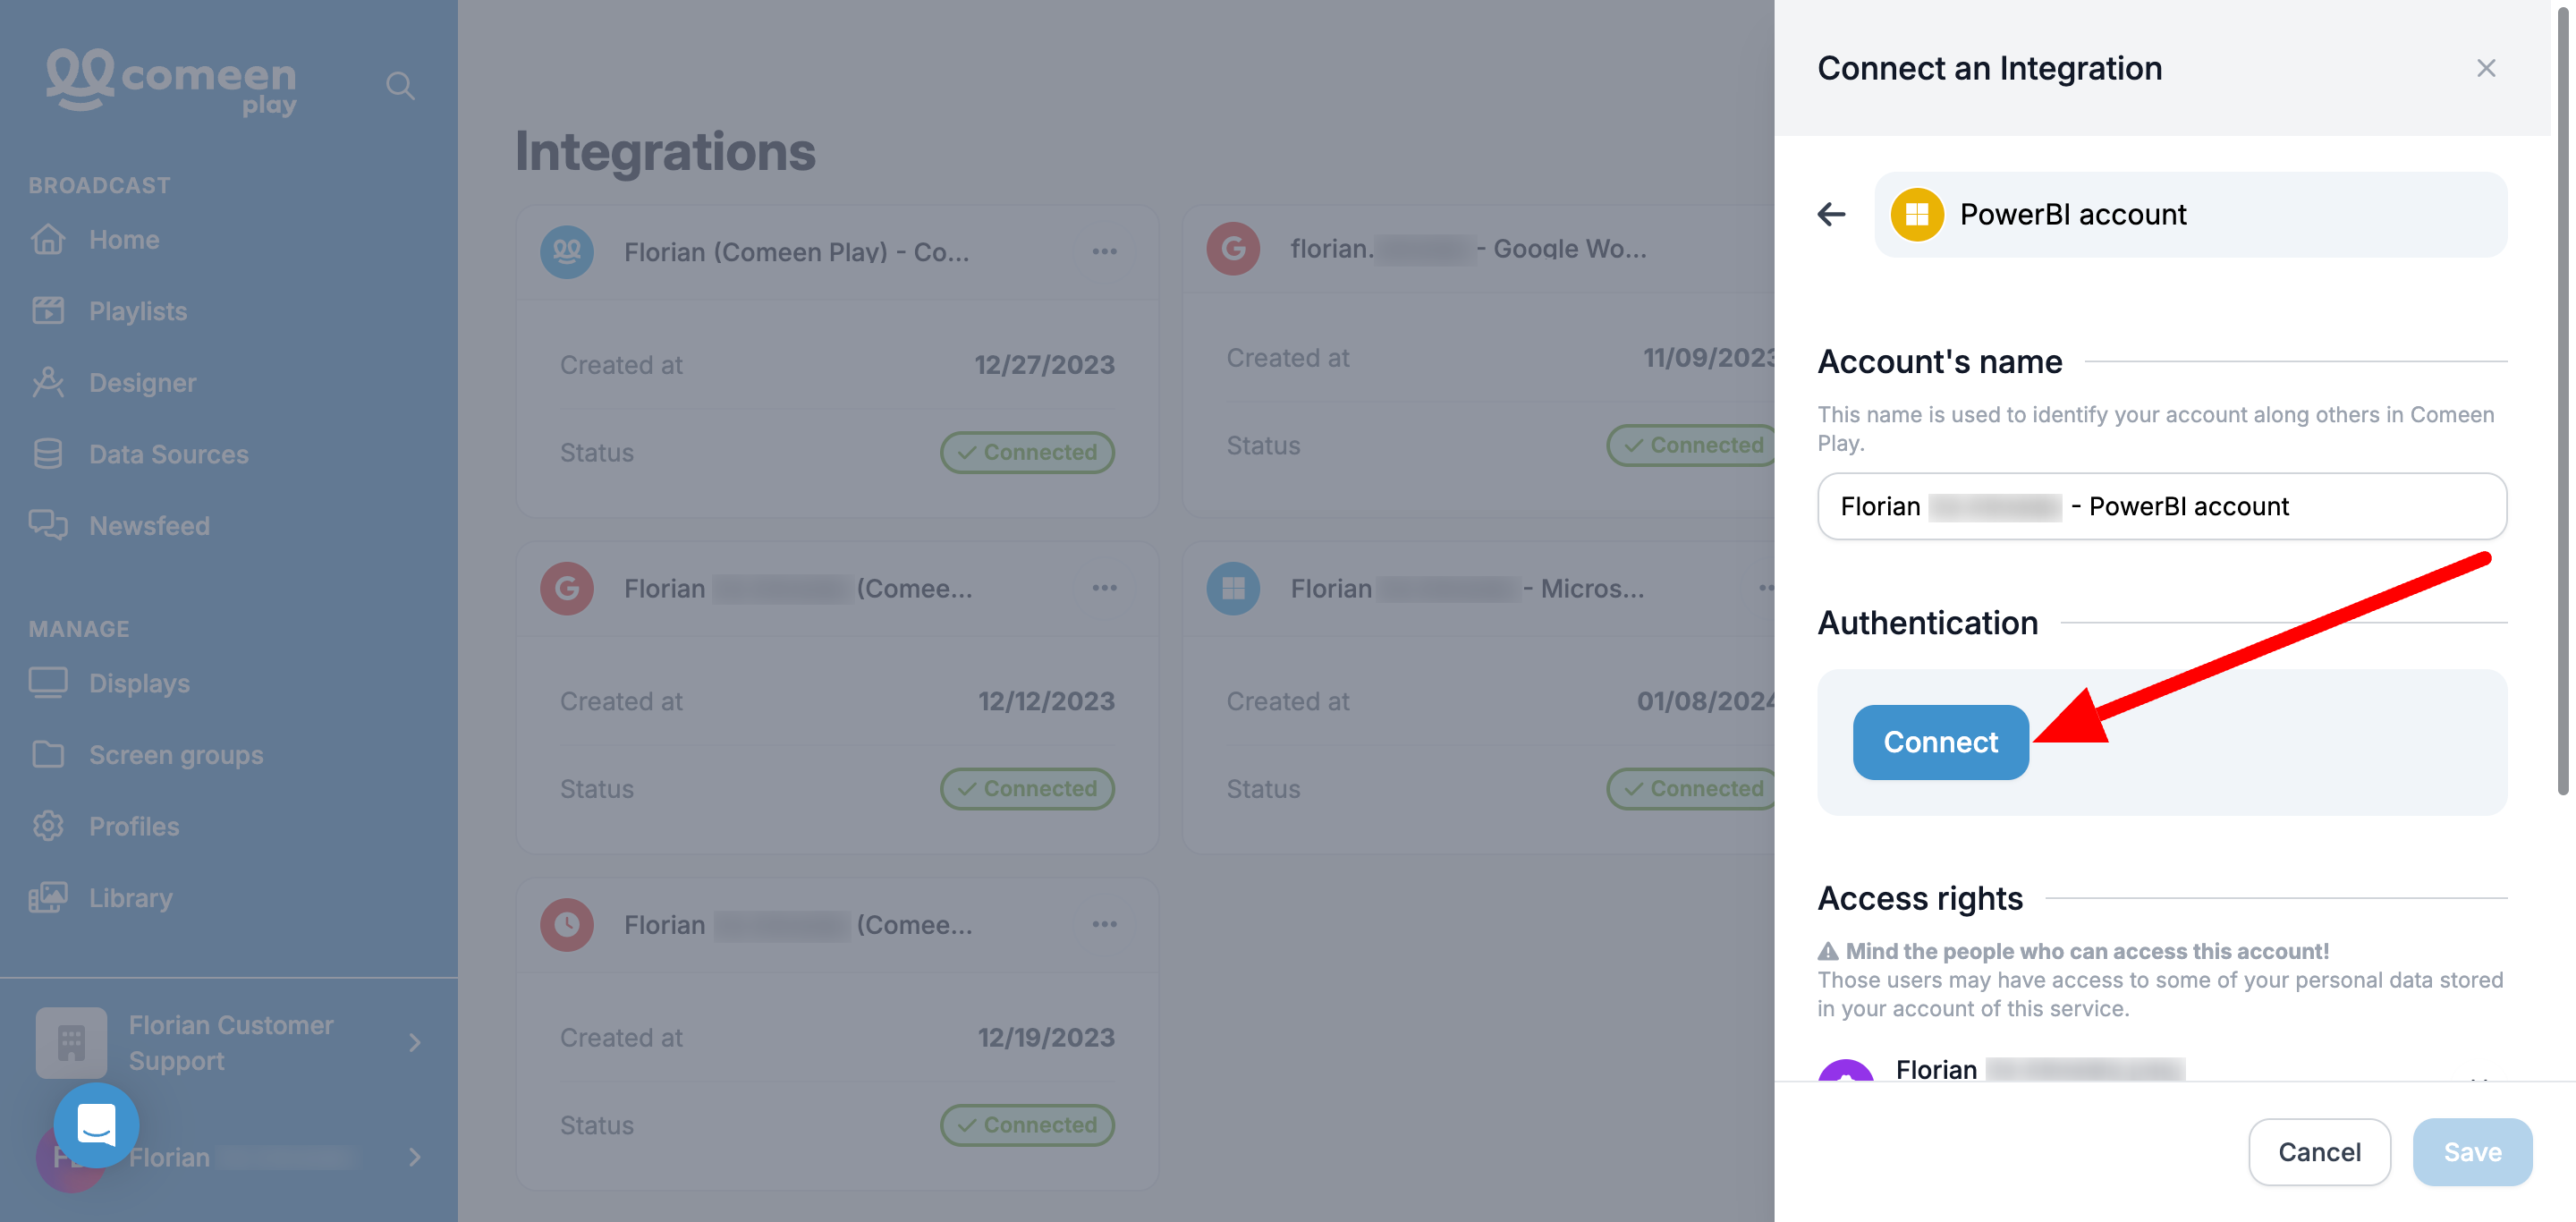Screen dimensions: 2576x1222
Task: Open options for Florian (Comeen Play) card
Action: pos(1104,252)
